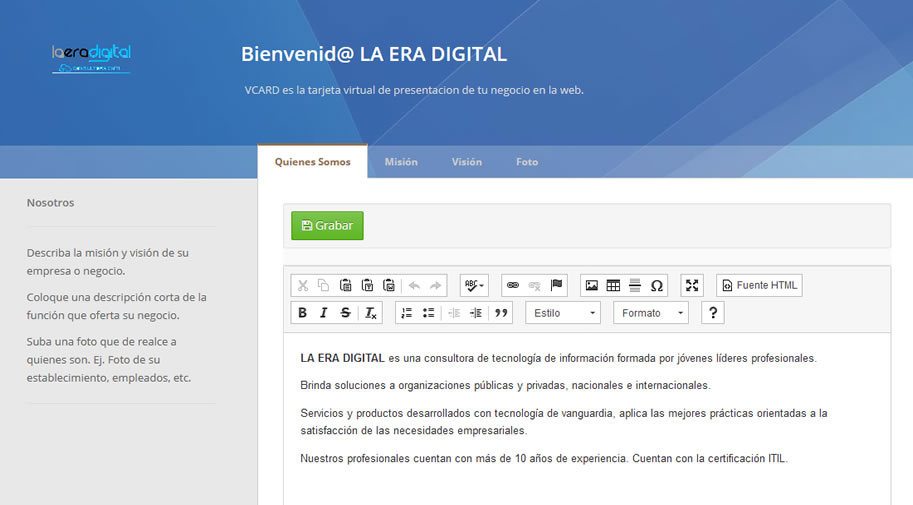Toggle italic text formatting

tap(324, 313)
